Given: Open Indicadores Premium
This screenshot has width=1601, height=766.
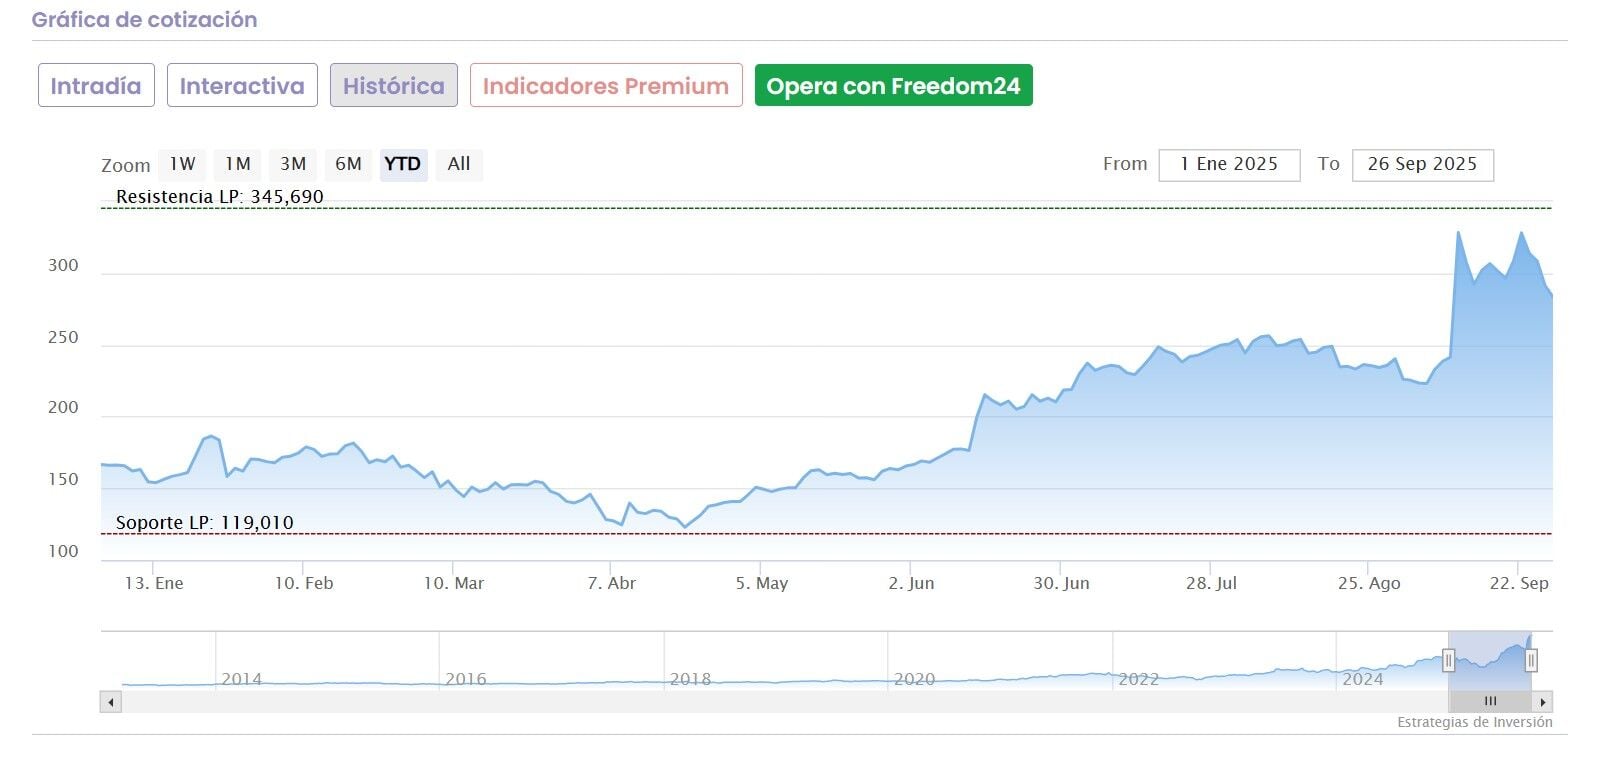Looking at the screenshot, I should click(x=606, y=86).
